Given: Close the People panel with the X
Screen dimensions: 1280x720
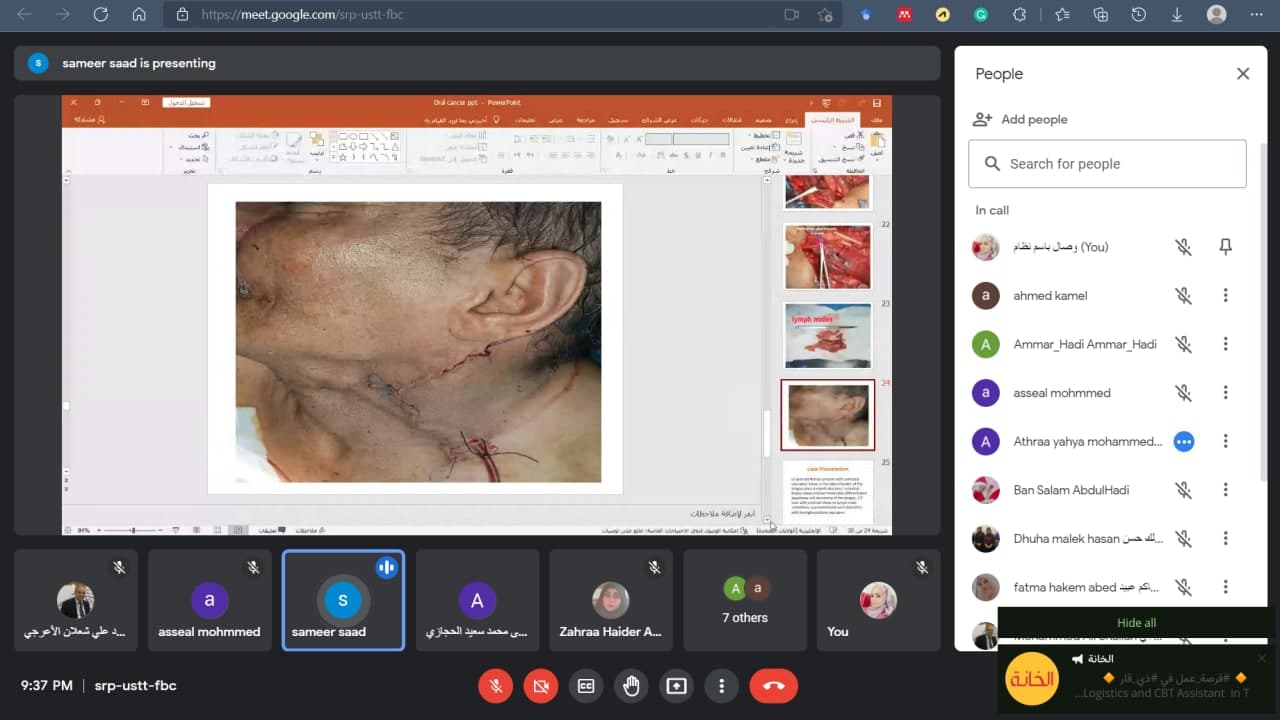Looking at the screenshot, I should tap(1243, 73).
